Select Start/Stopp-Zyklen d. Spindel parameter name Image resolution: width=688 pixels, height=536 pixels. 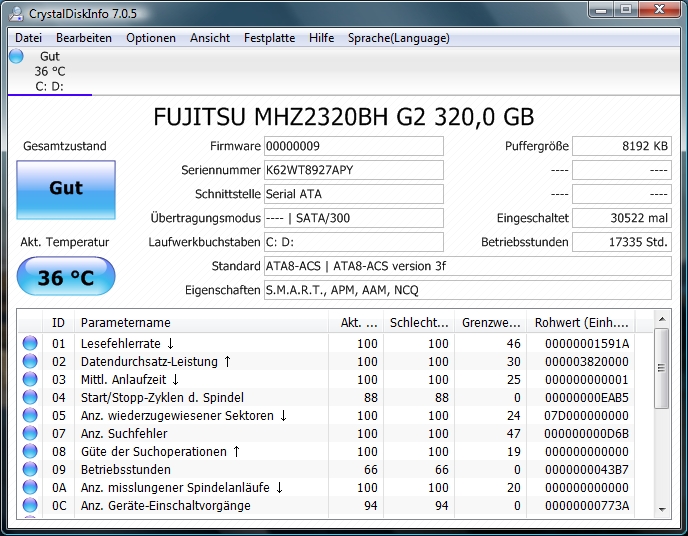162,398
